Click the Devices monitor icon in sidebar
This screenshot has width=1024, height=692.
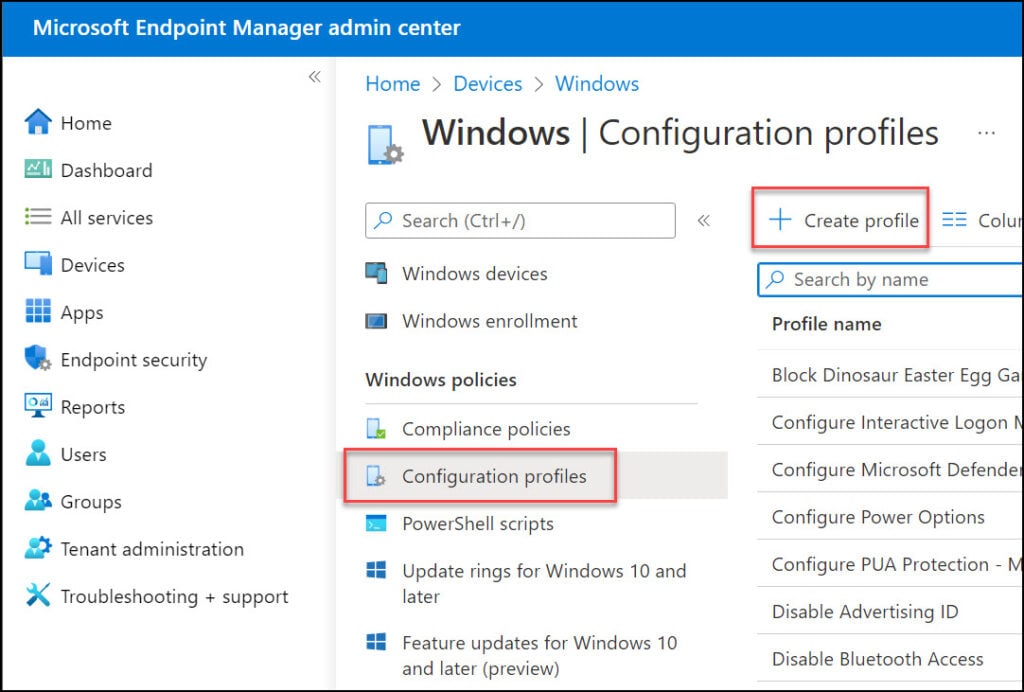(38, 264)
